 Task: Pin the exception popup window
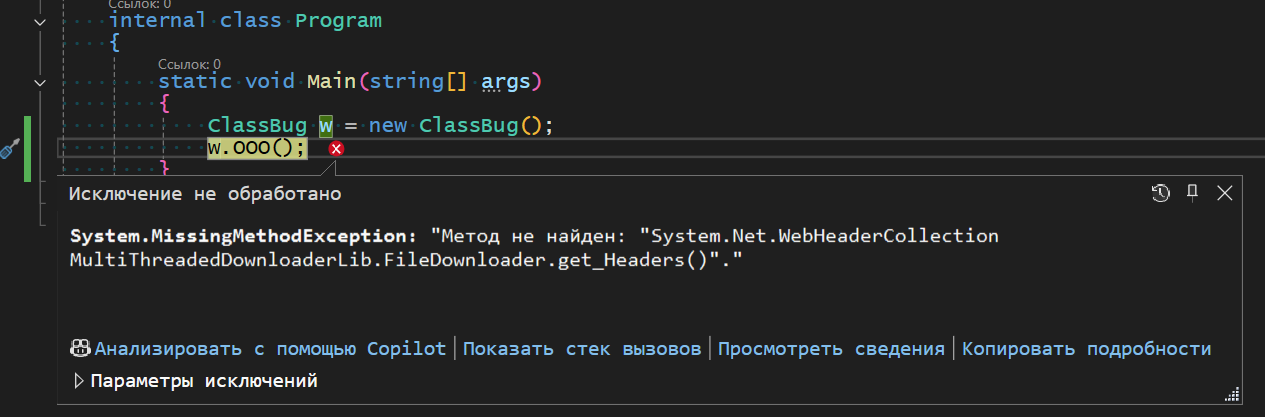click(1192, 193)
